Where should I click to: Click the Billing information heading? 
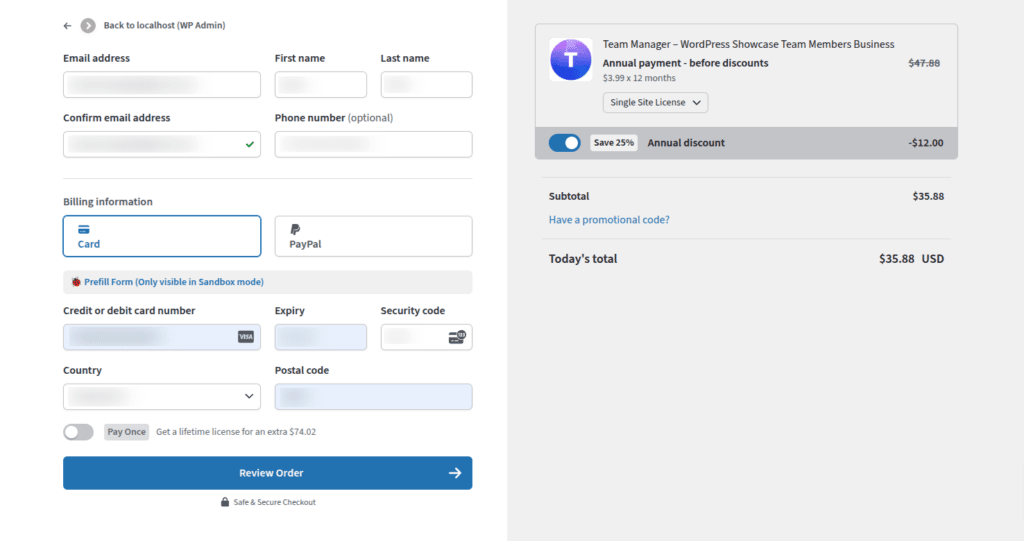click(x=108, y=202)
